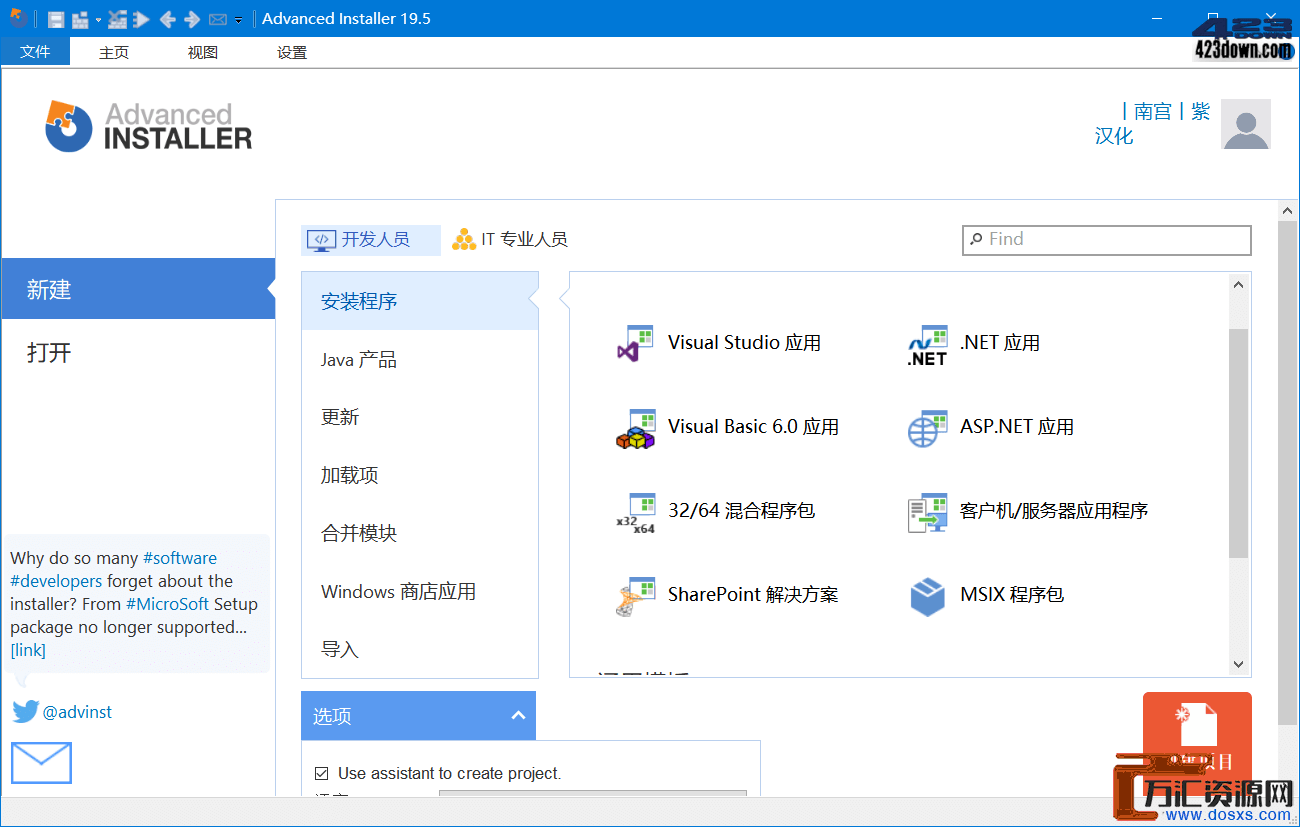Click the orange create project button

point(1197,744)
